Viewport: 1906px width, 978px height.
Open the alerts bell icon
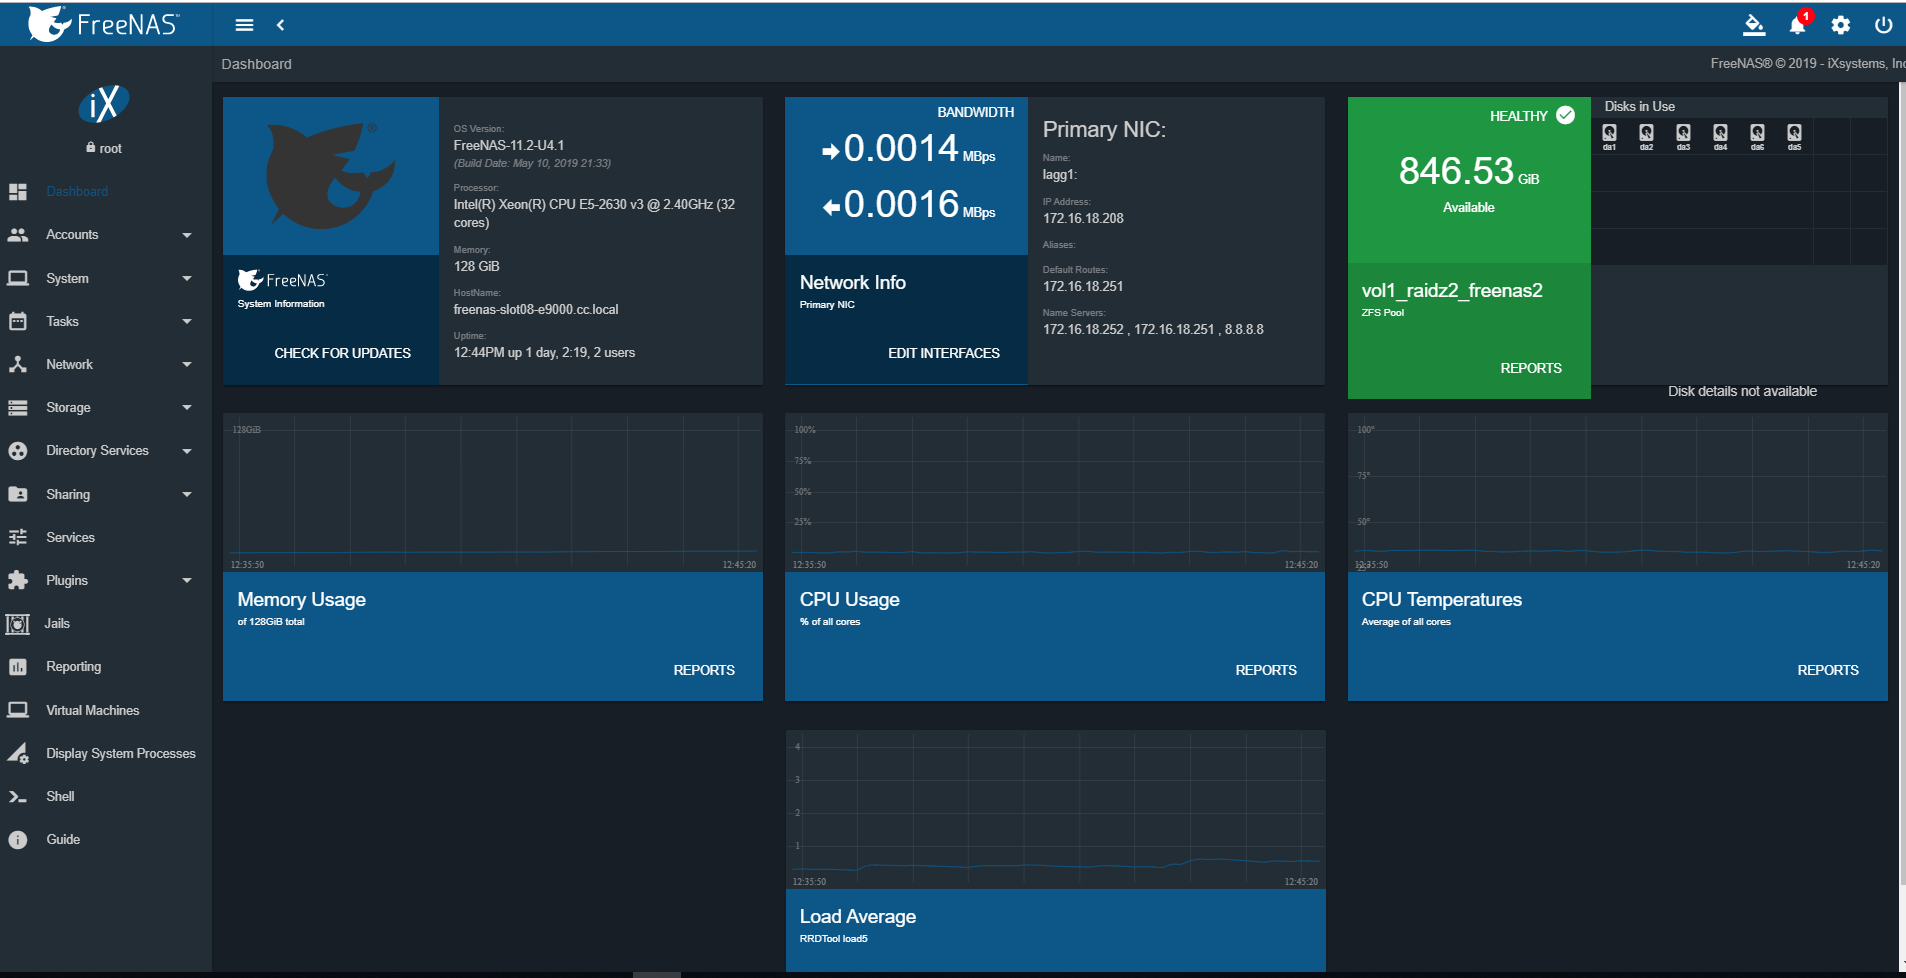point(1797,25)
